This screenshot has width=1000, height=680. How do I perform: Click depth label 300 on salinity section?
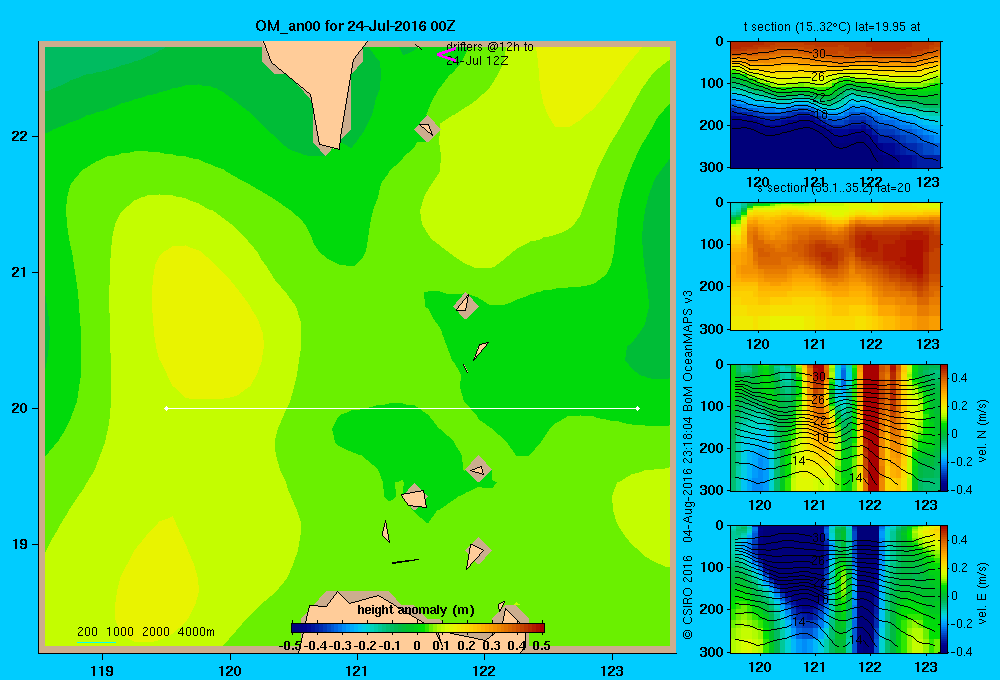tap(712, 329)
